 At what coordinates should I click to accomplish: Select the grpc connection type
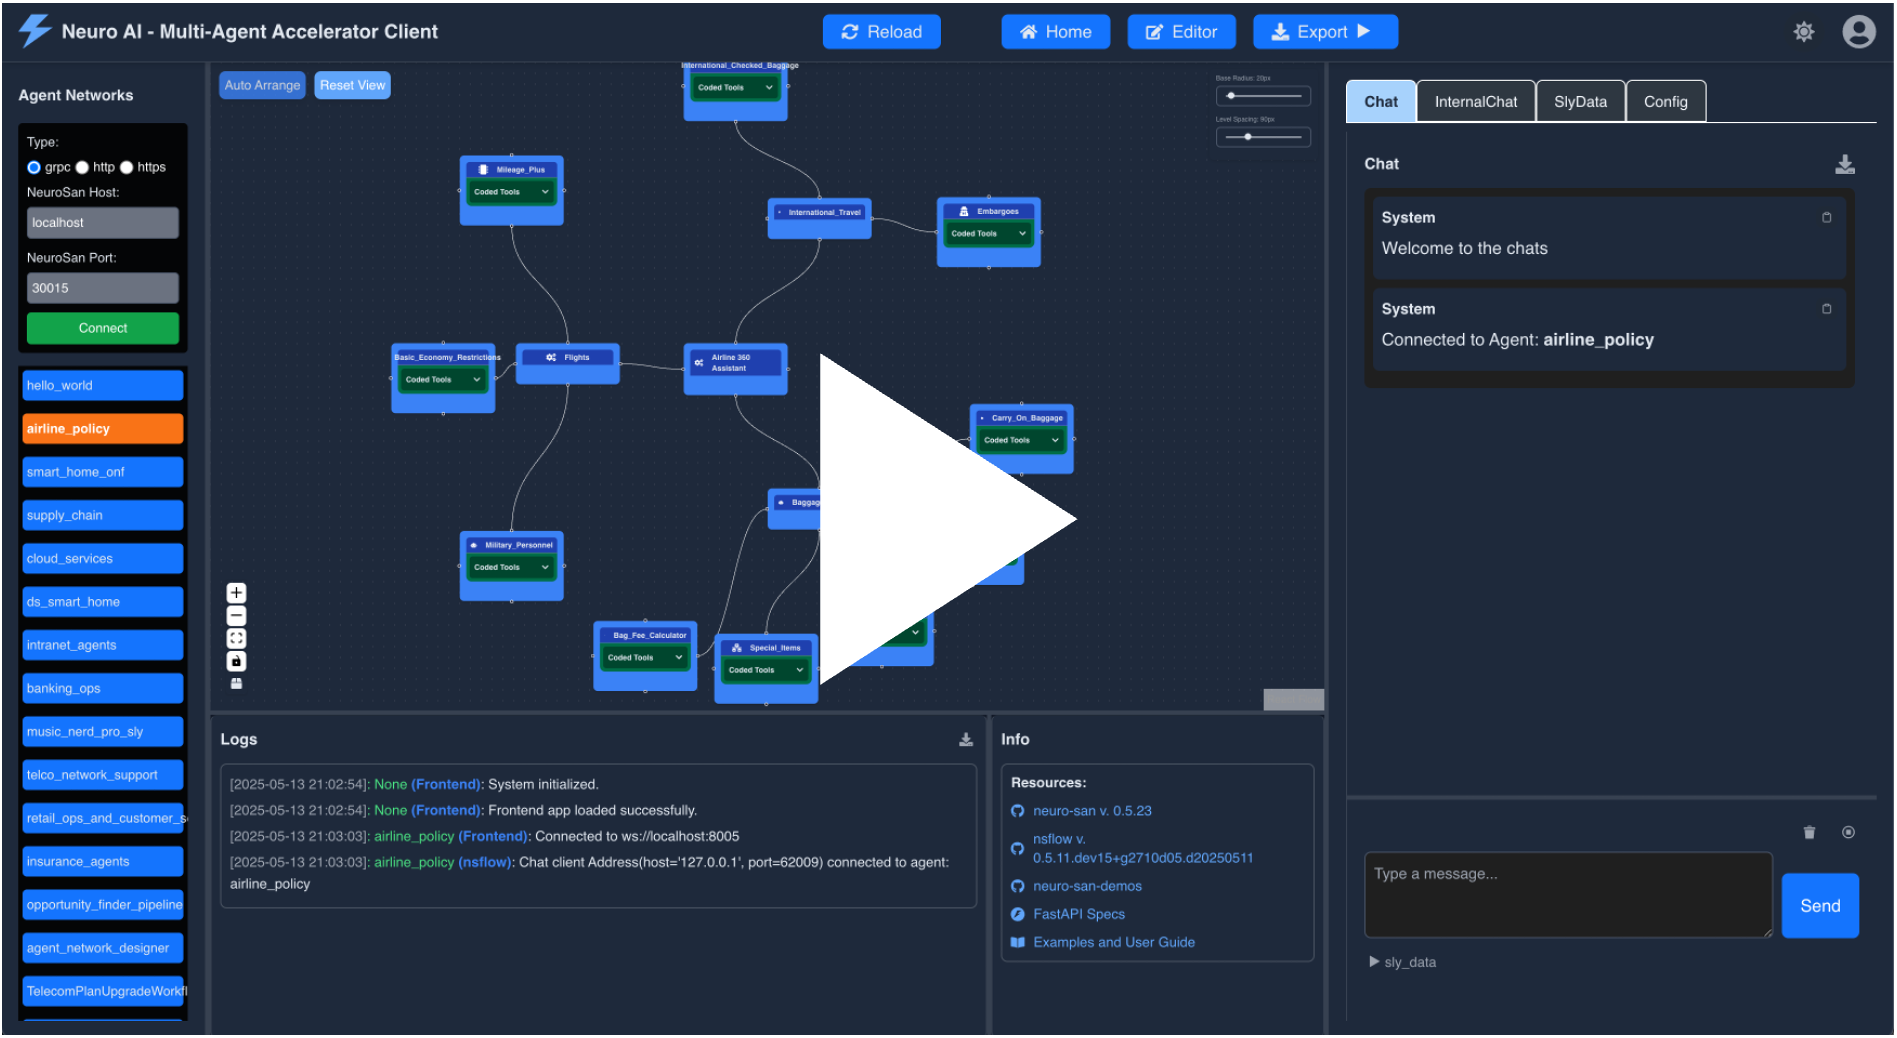[x=34, y=167]
